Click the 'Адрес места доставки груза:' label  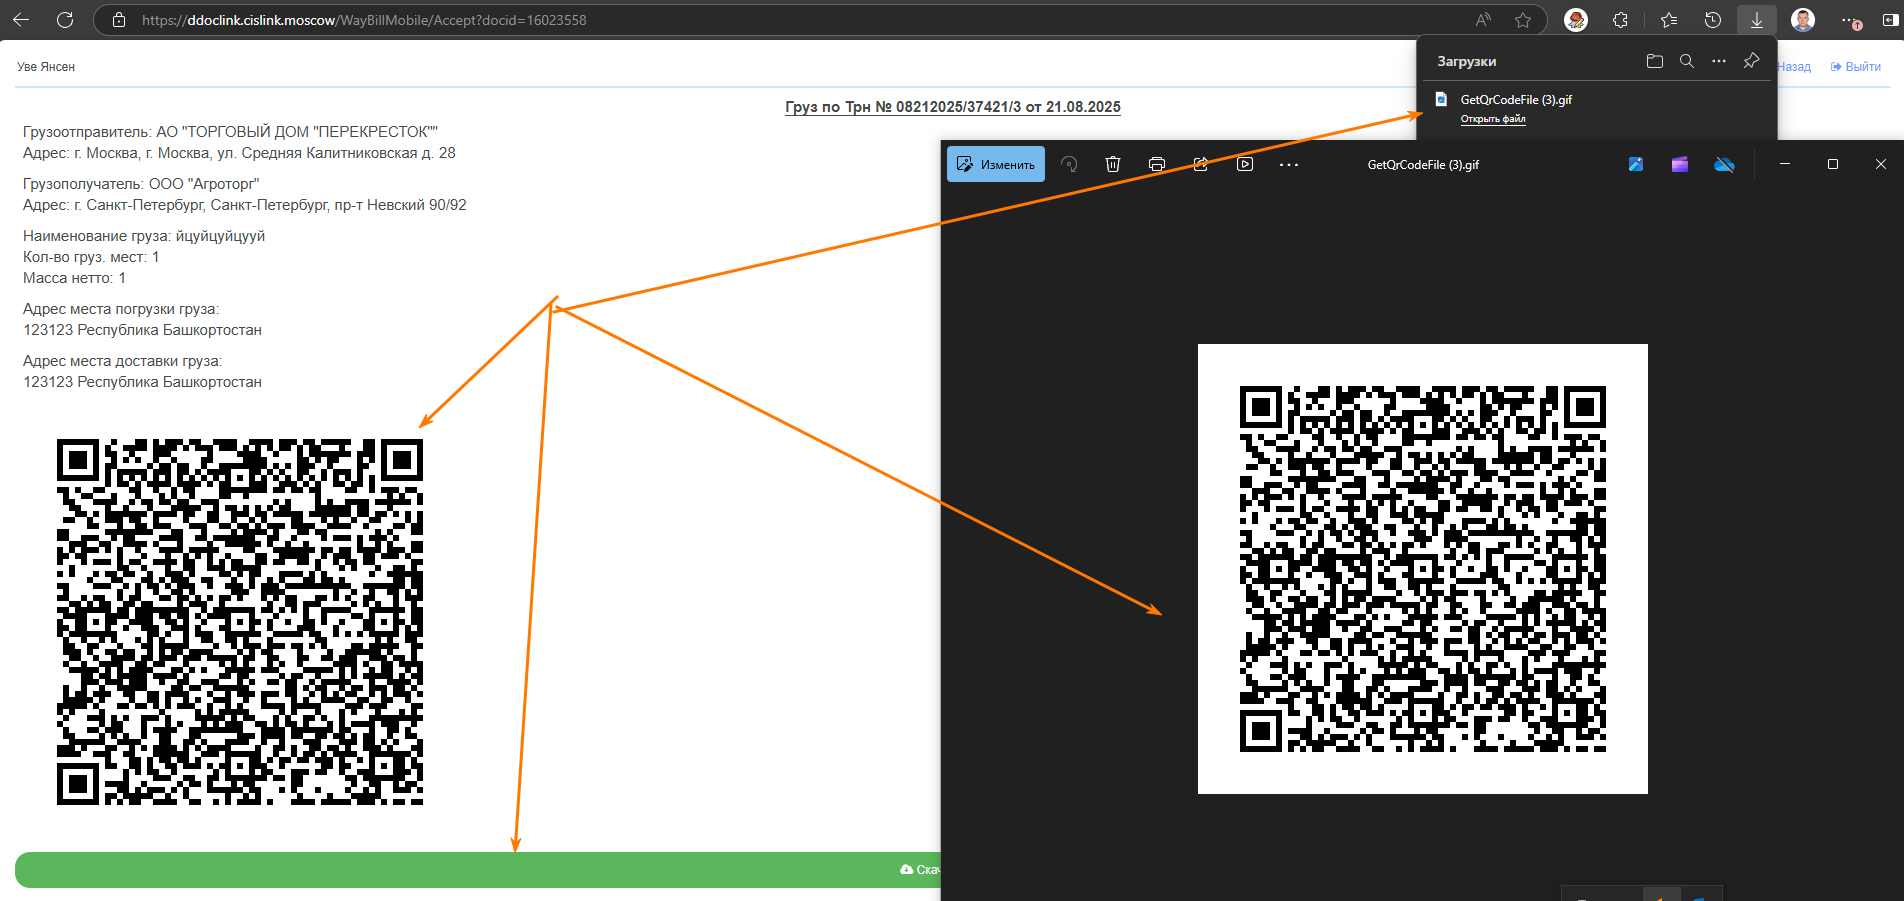pyautogui.click(x=122, y=361)
